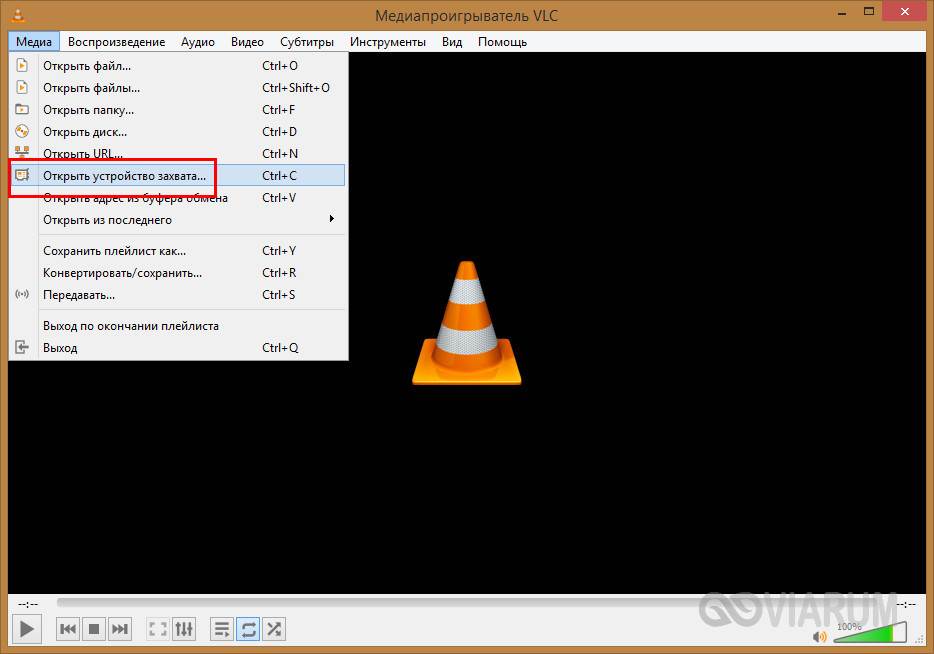Show the playlist via playlist icon
934x654 pixels.
(222, 629)
